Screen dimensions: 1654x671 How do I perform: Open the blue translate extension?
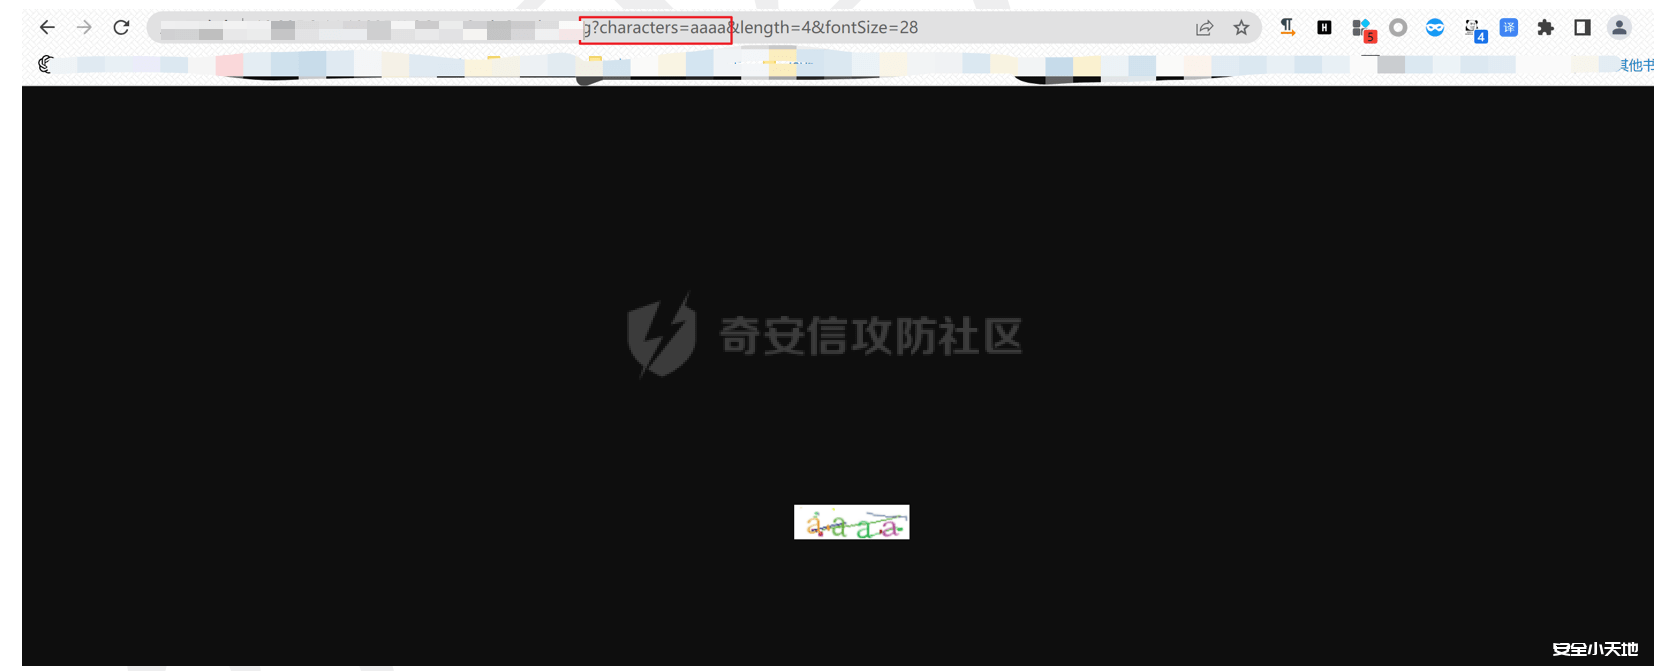point(1509,28)
